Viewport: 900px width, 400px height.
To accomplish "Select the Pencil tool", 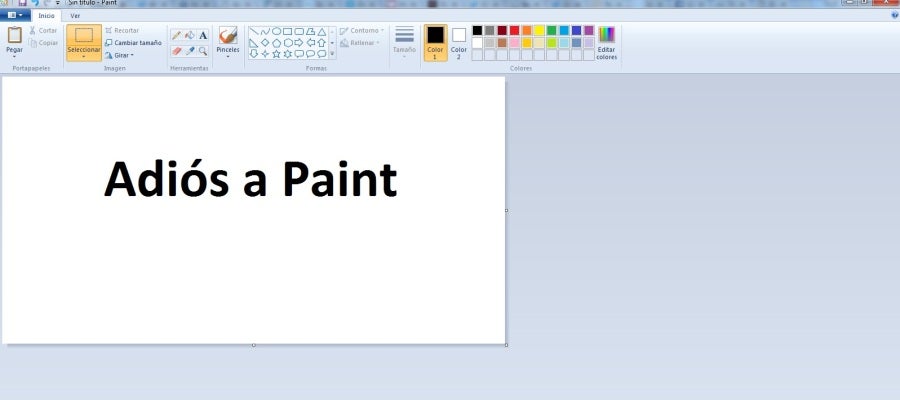I will point(177,36).
